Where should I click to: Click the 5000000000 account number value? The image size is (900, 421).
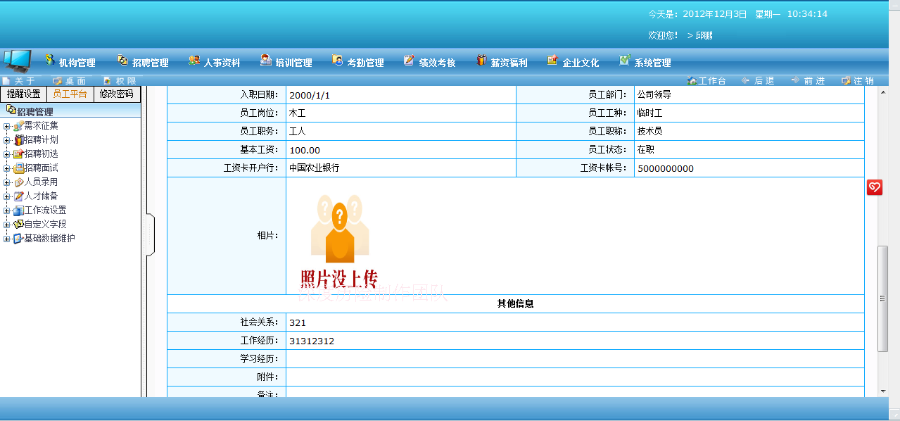tap(666, 169)
